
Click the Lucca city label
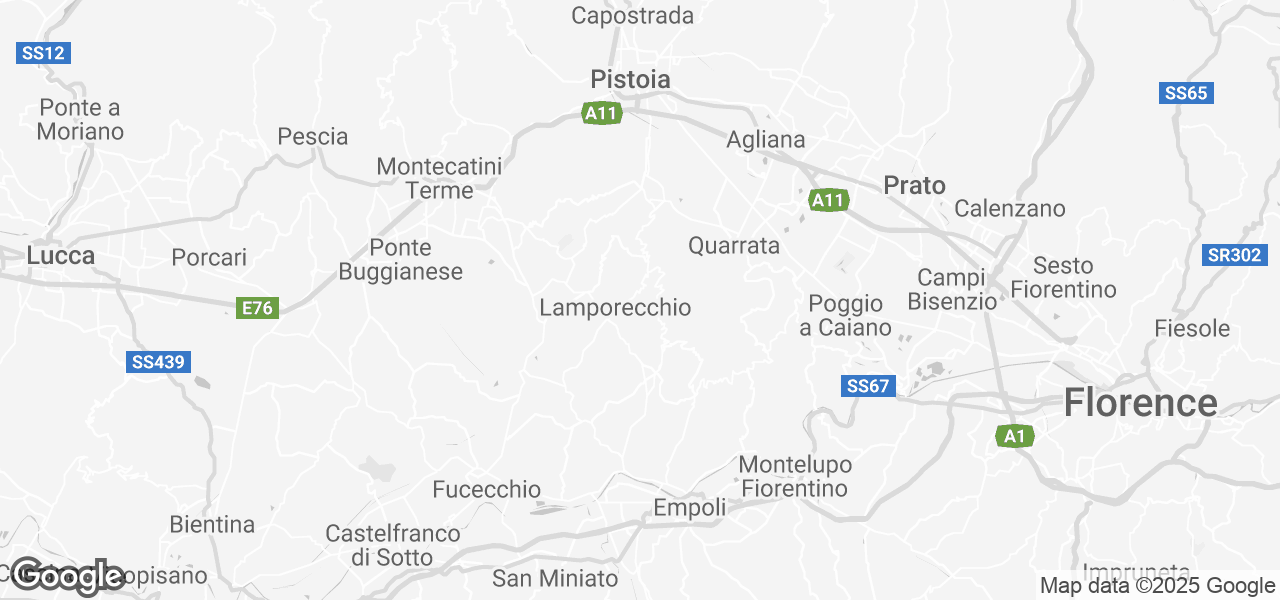[x=61, y=255]
